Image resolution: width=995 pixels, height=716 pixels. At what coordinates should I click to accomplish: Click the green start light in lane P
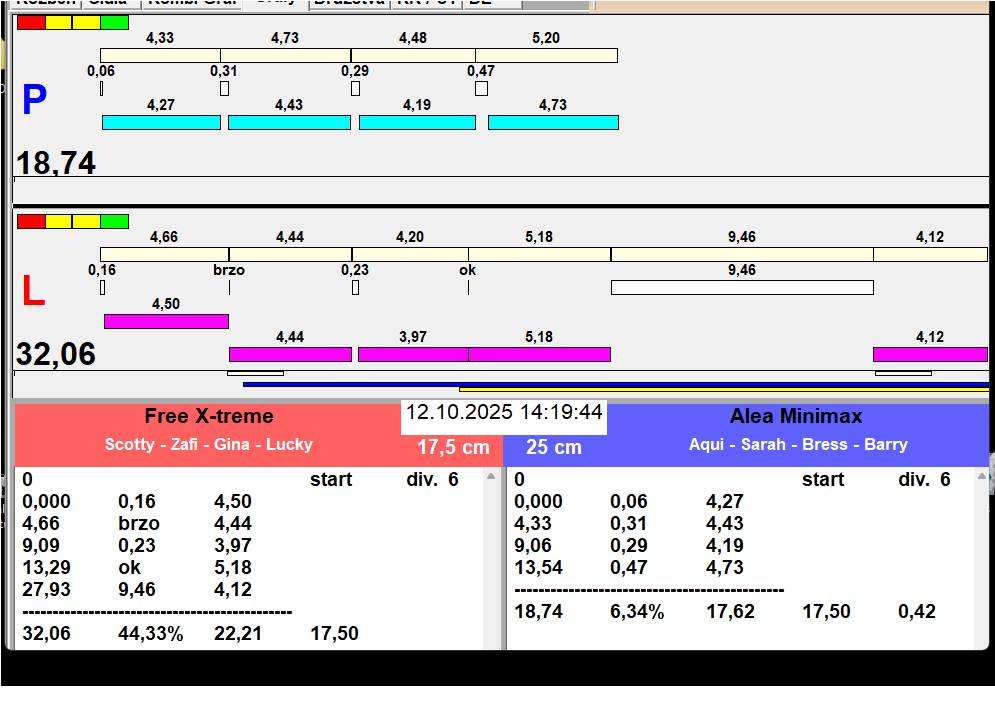[115, 22]
